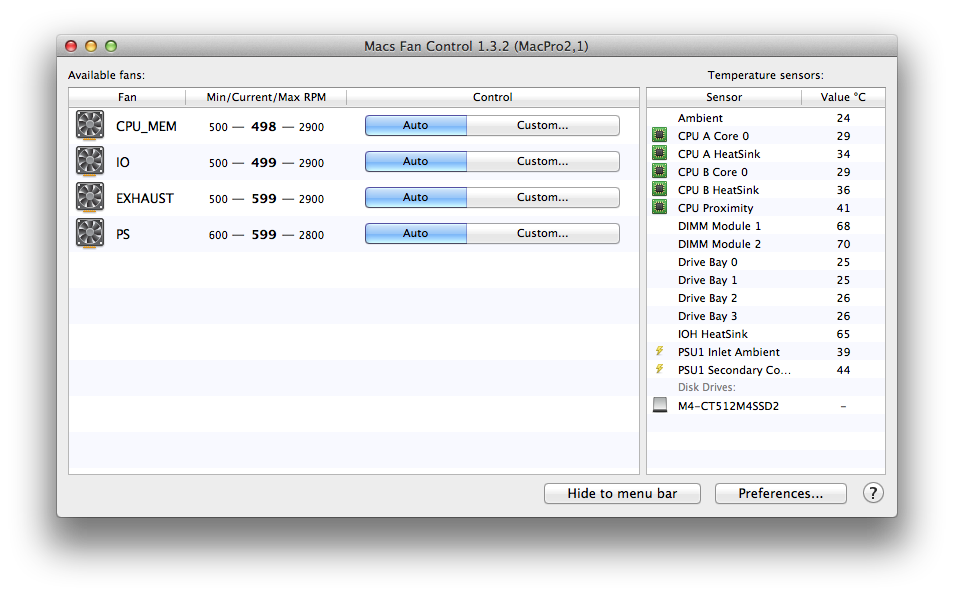Click the PS fan name
Image resolution: width=954 pixels, height=596 pixels.
click(x=122, y=234)
